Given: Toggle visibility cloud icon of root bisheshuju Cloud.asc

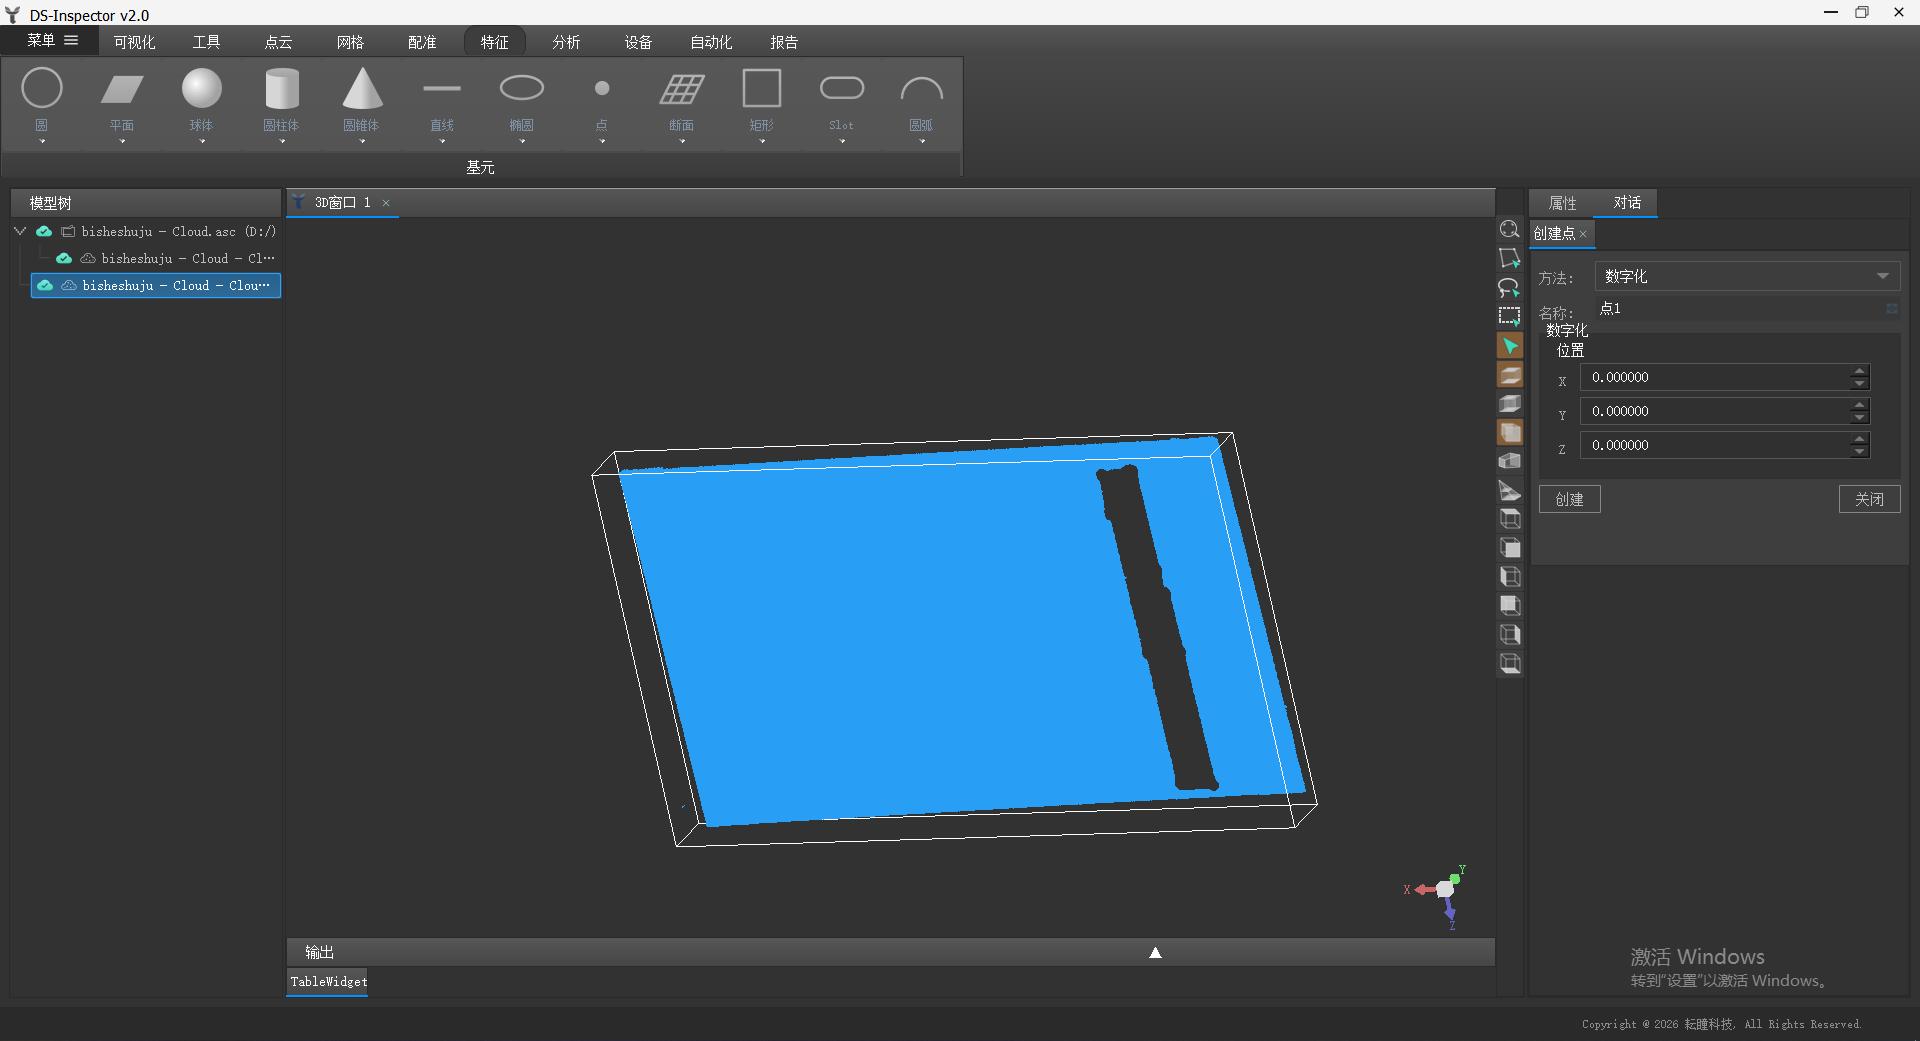Looking at the screenshot, I should pos(44,231).
